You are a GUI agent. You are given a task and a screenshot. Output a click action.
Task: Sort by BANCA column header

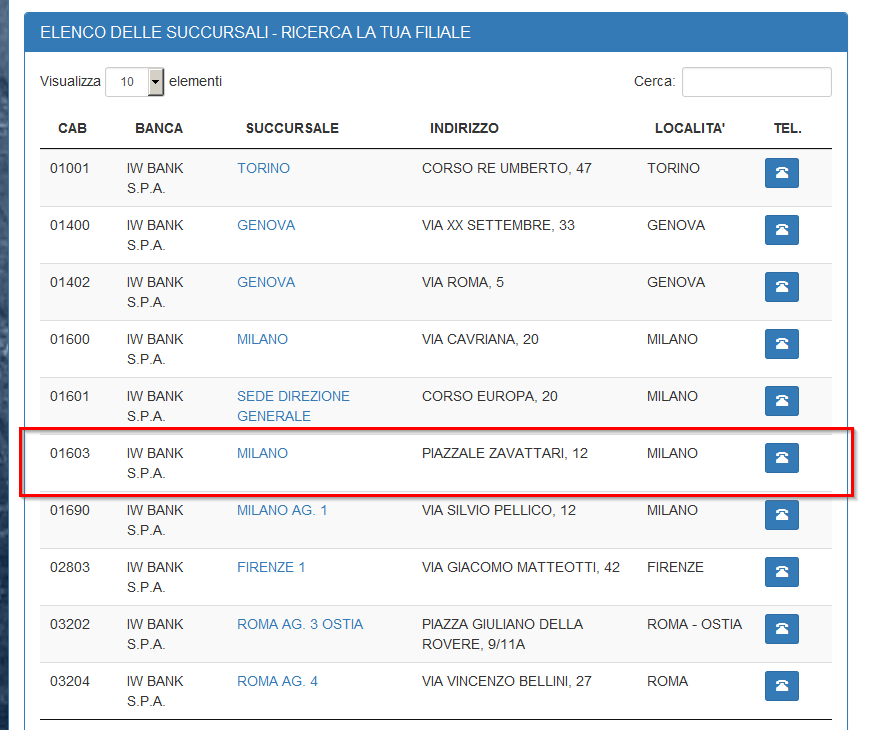159,128
